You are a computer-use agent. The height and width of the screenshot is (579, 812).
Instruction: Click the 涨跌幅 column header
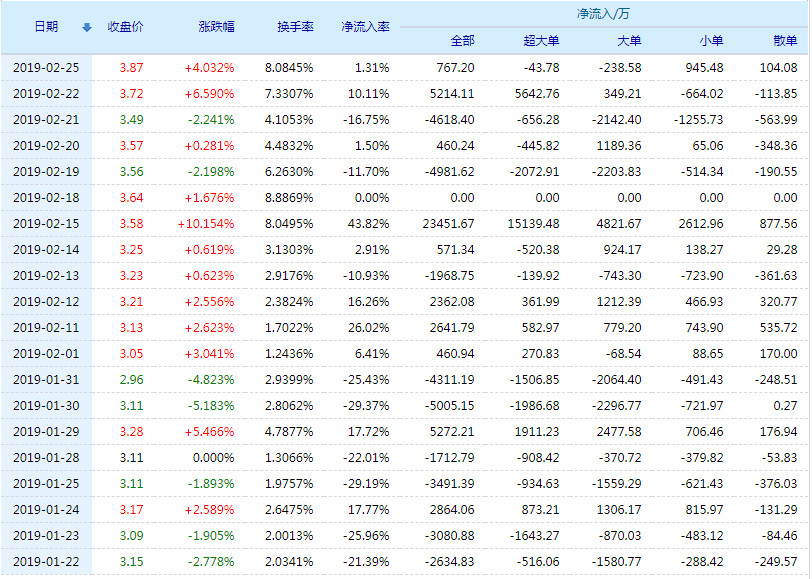tap(216, 27)
